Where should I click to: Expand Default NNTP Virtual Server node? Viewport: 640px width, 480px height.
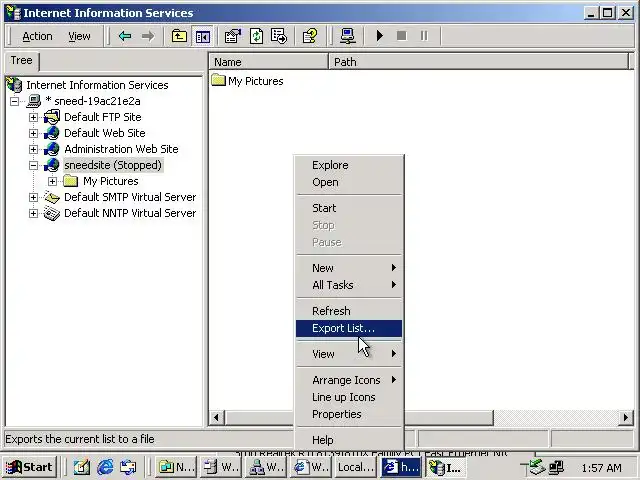point(33,213)
